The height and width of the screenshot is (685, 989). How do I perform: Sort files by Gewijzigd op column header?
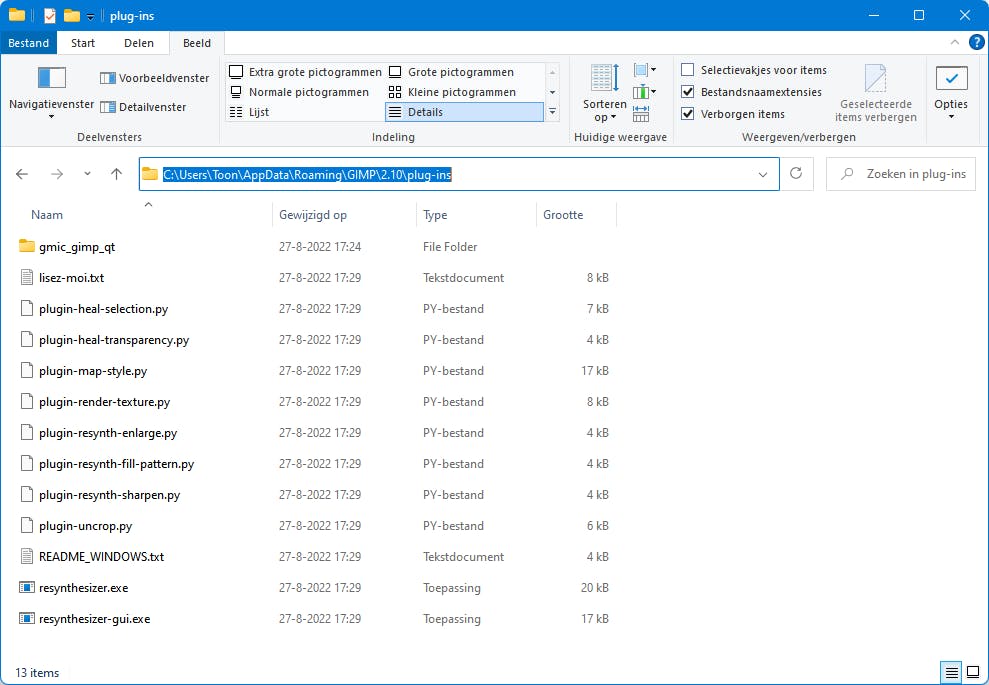click(x=313, y=215)
